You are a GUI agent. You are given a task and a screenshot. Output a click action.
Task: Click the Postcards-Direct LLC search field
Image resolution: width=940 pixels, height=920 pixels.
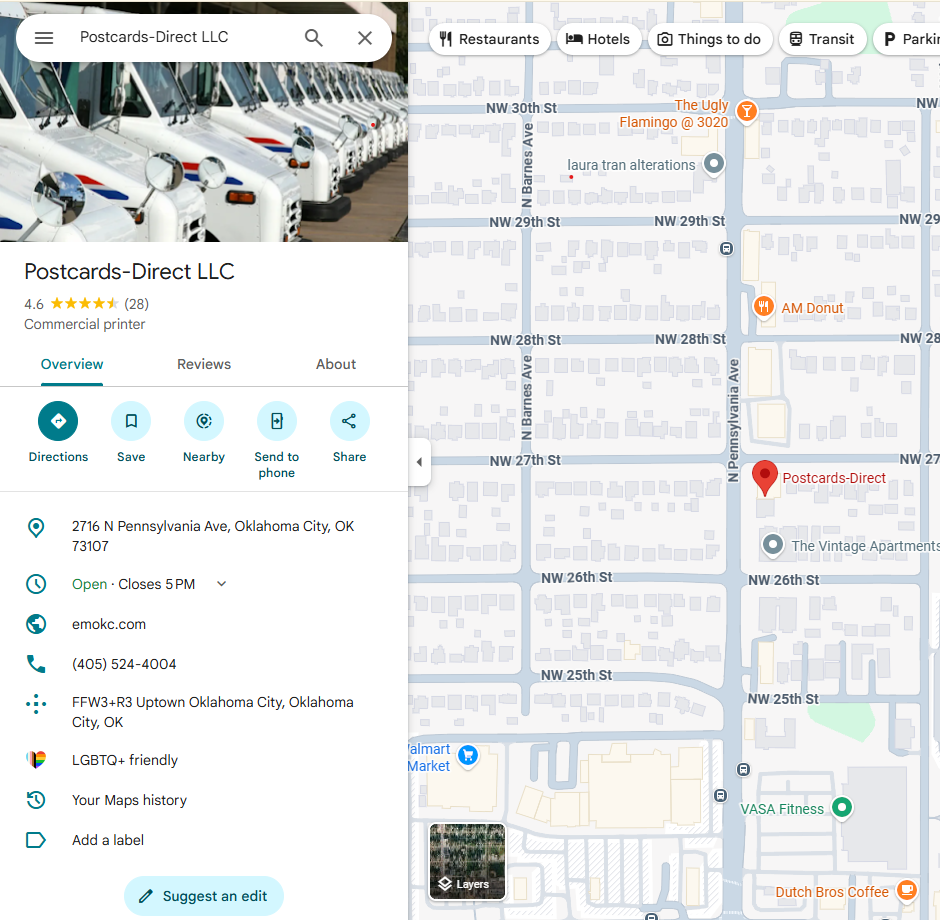pyautogui.click(x=180, y=37)
